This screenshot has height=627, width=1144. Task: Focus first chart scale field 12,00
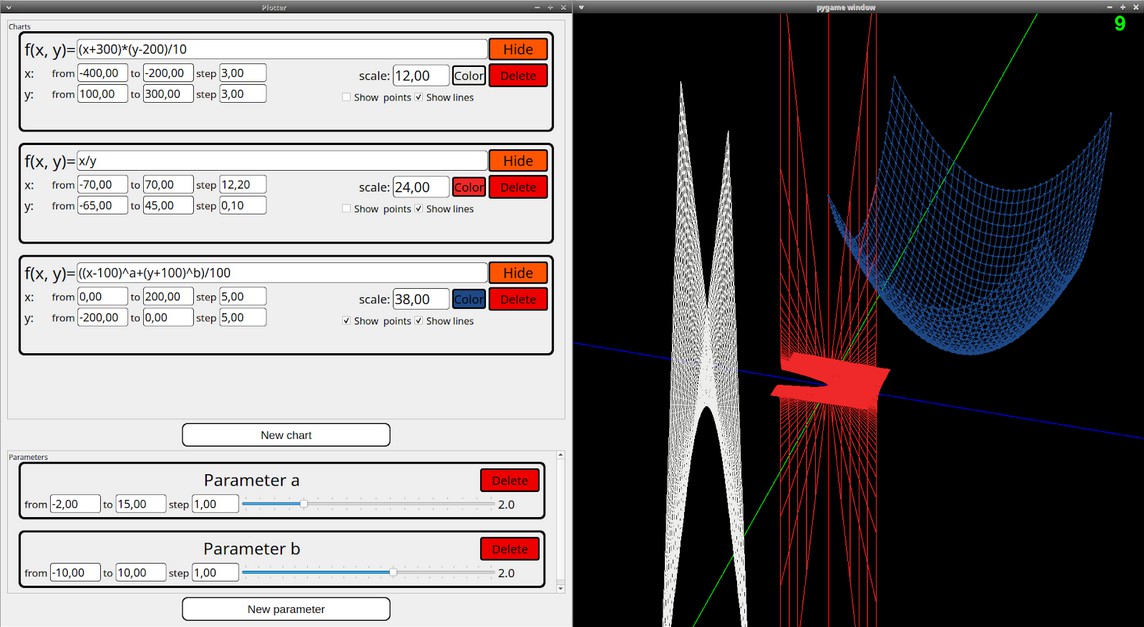pyautogui.click(x=421, y=76)
